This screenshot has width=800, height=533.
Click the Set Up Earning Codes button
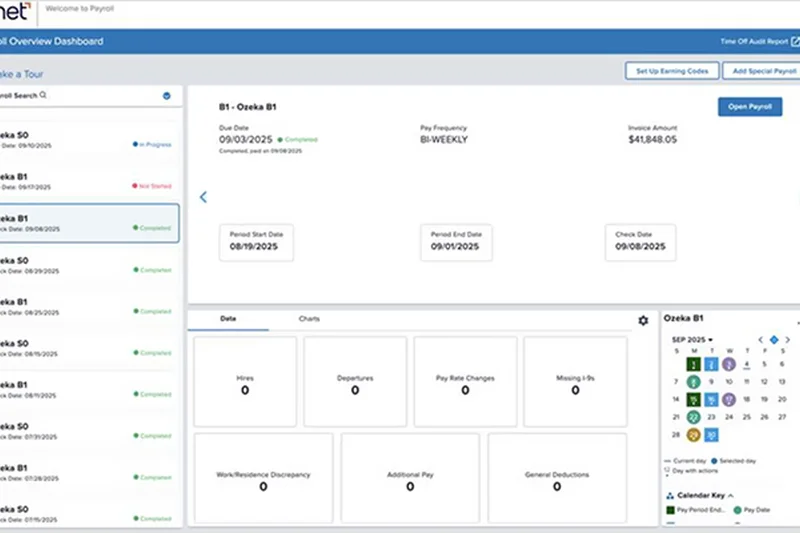point(672,71)
